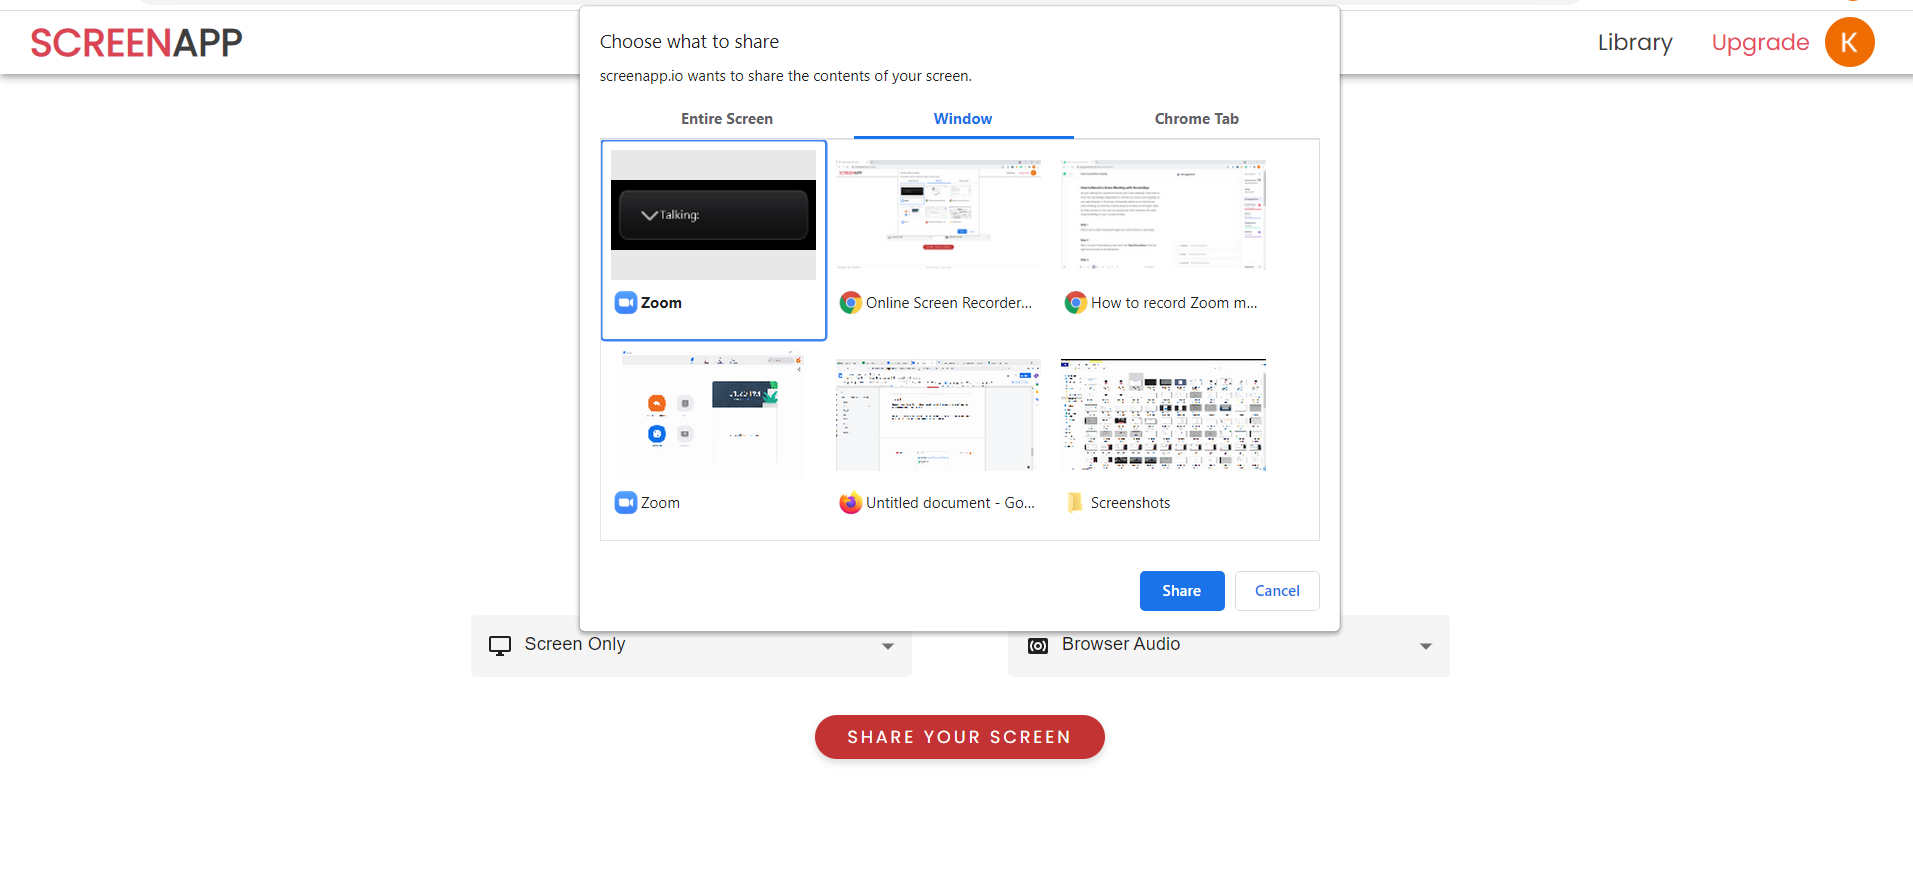The image size is (1913, 870).
Task: Click the 'Browser Audio' text
Action: click(x=1121, y=644)
